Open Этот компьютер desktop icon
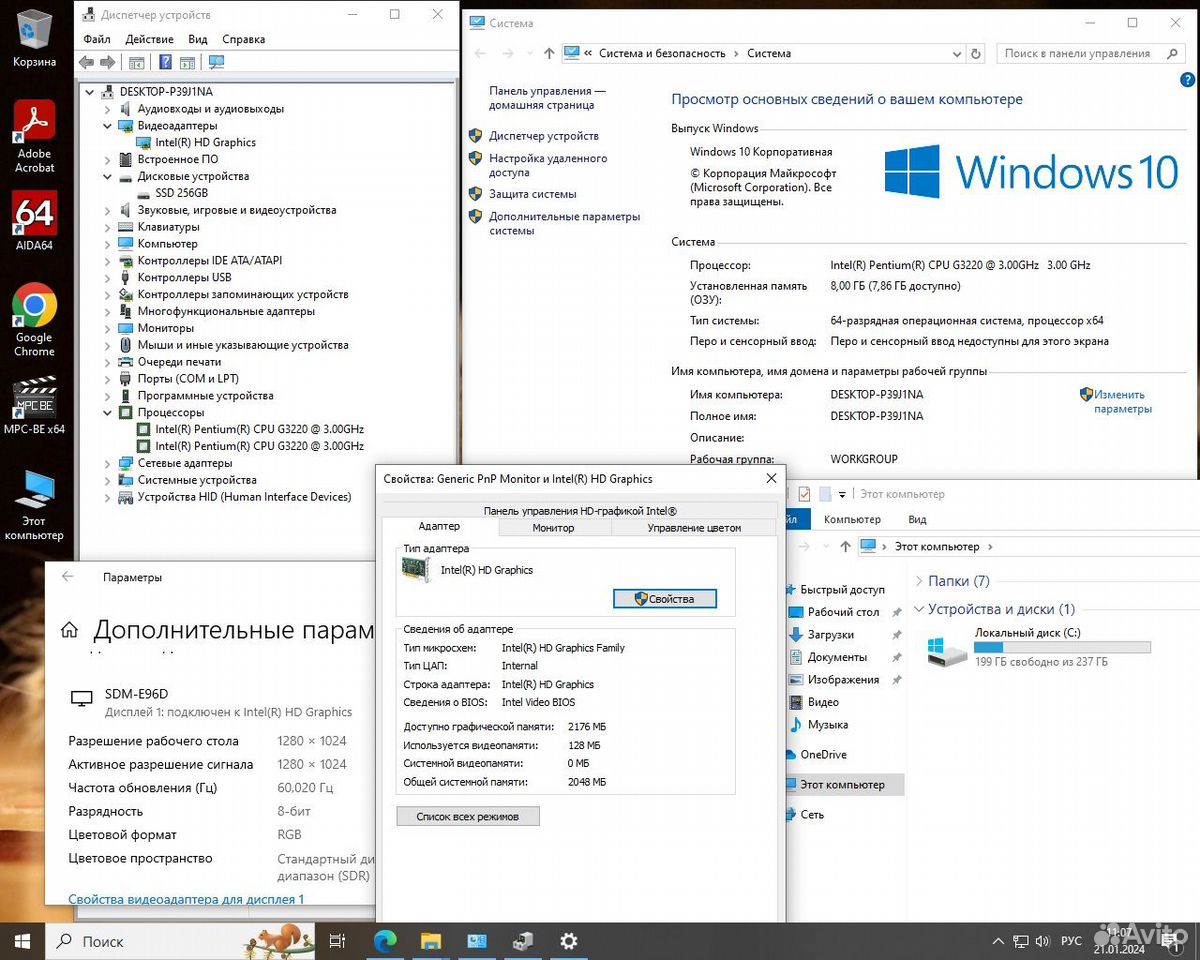1200x960 pixels. 34,505
